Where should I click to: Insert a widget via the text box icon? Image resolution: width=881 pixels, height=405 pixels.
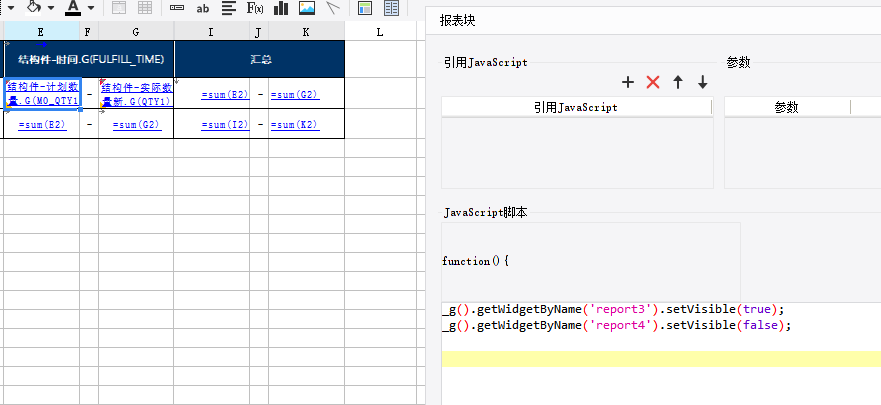[x=177, y=8]
